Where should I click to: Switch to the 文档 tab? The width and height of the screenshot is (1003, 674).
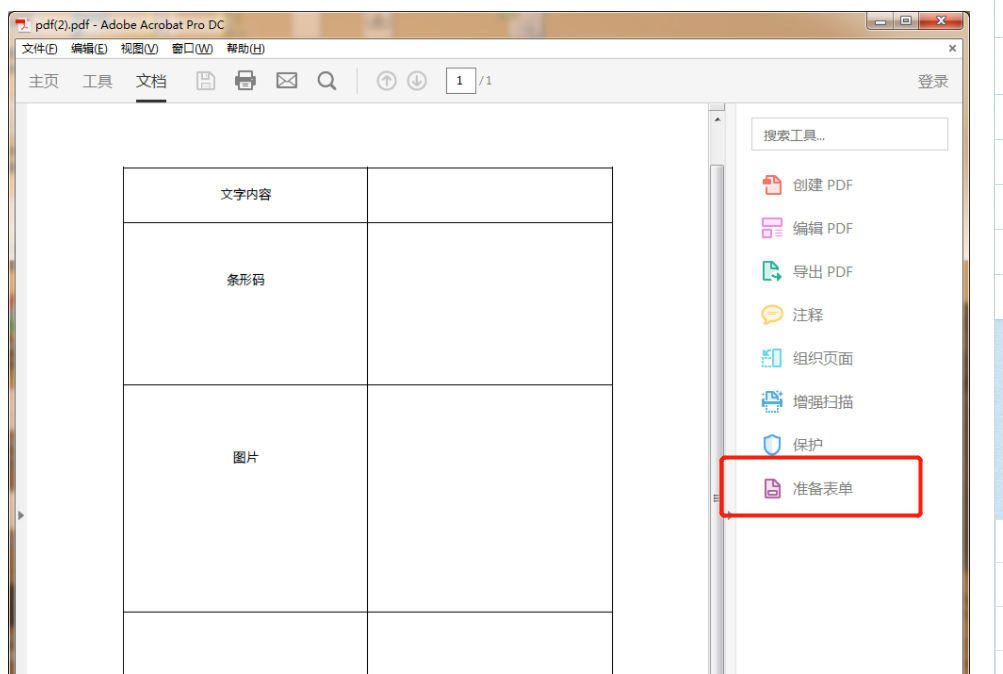click(151, 81)
